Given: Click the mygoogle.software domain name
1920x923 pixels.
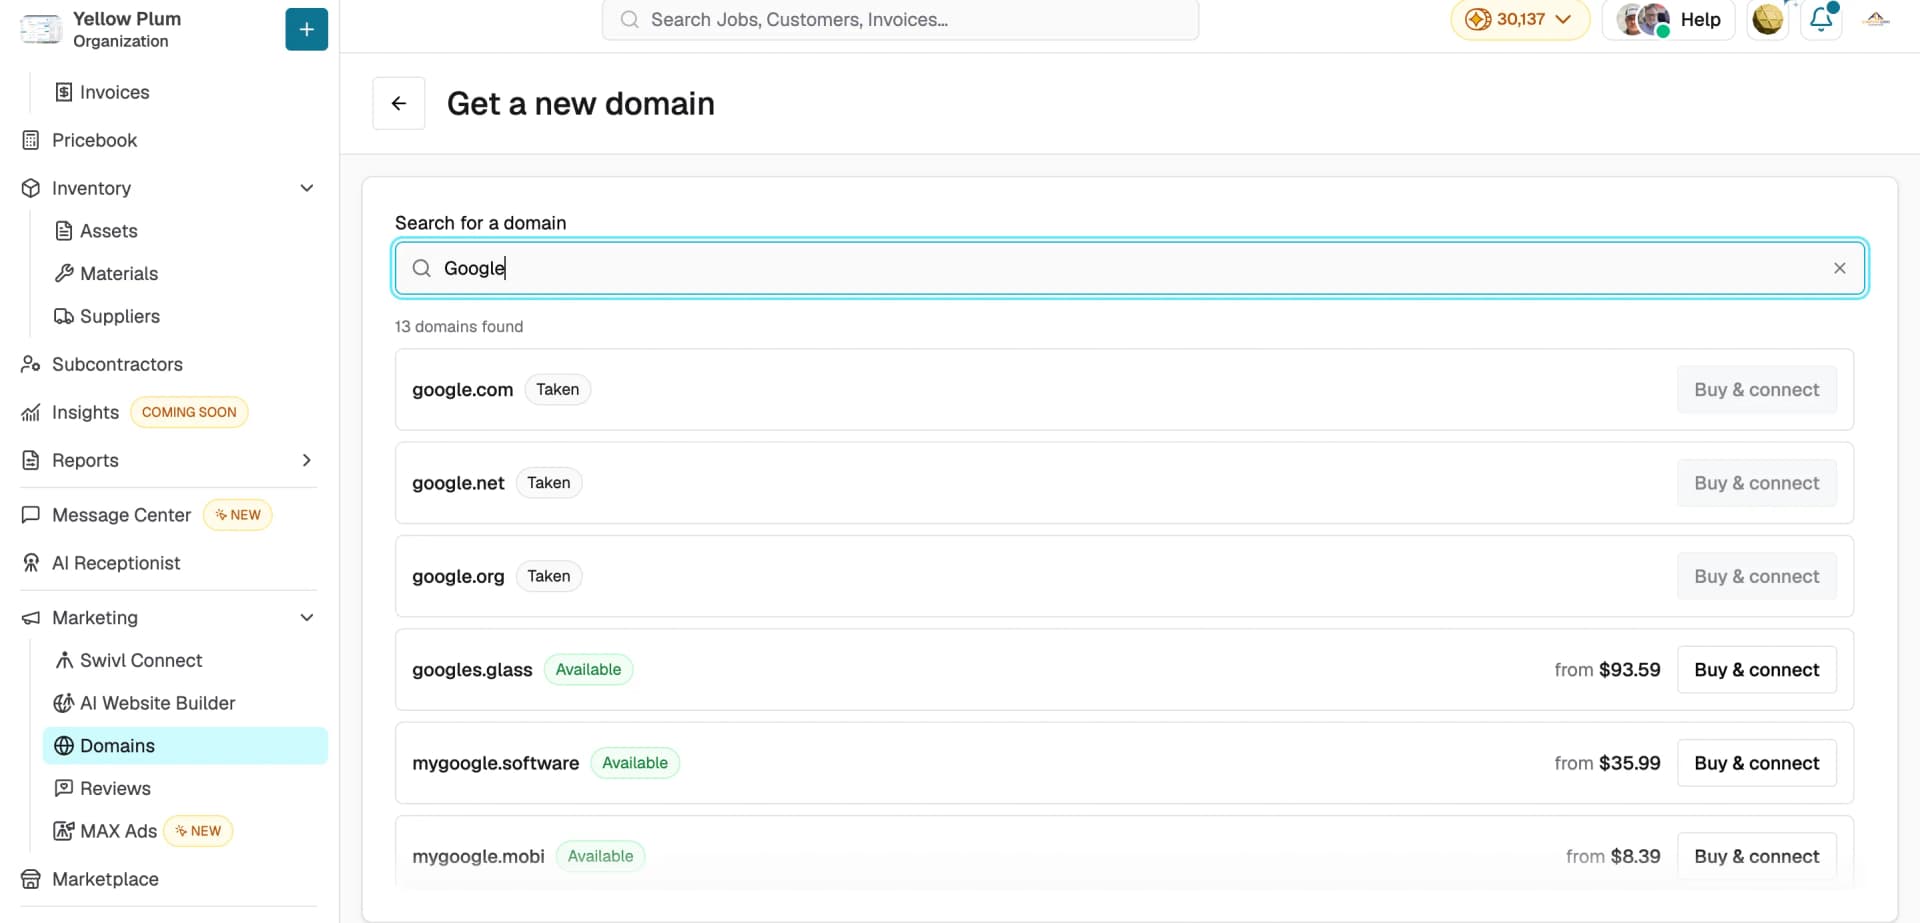Looking at the screenshot, I should tap(495, 763).
